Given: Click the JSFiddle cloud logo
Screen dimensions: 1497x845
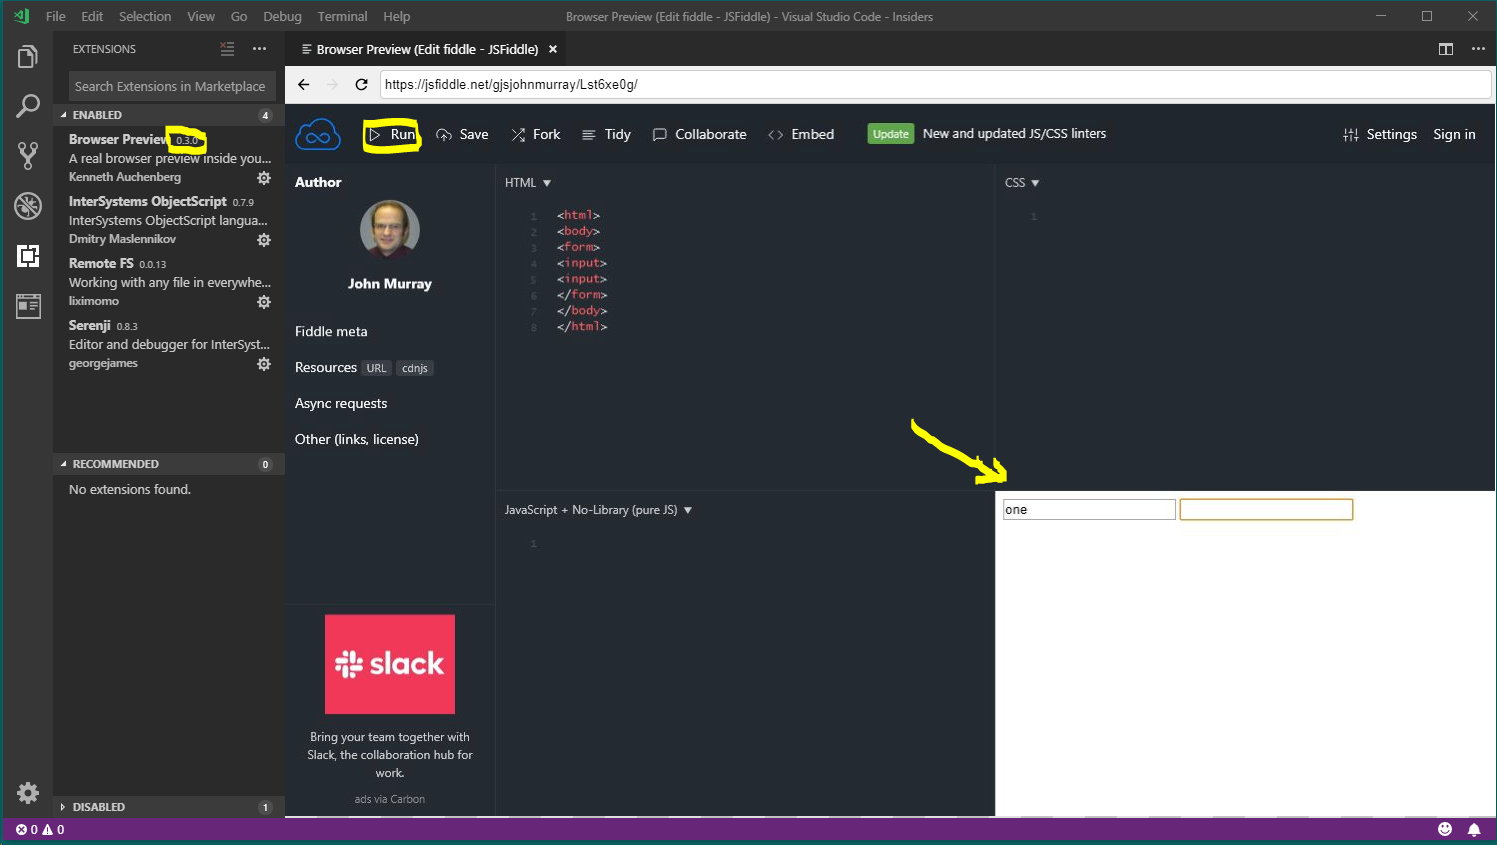Looking at the screenshot, I should click(x=318, y=133).
